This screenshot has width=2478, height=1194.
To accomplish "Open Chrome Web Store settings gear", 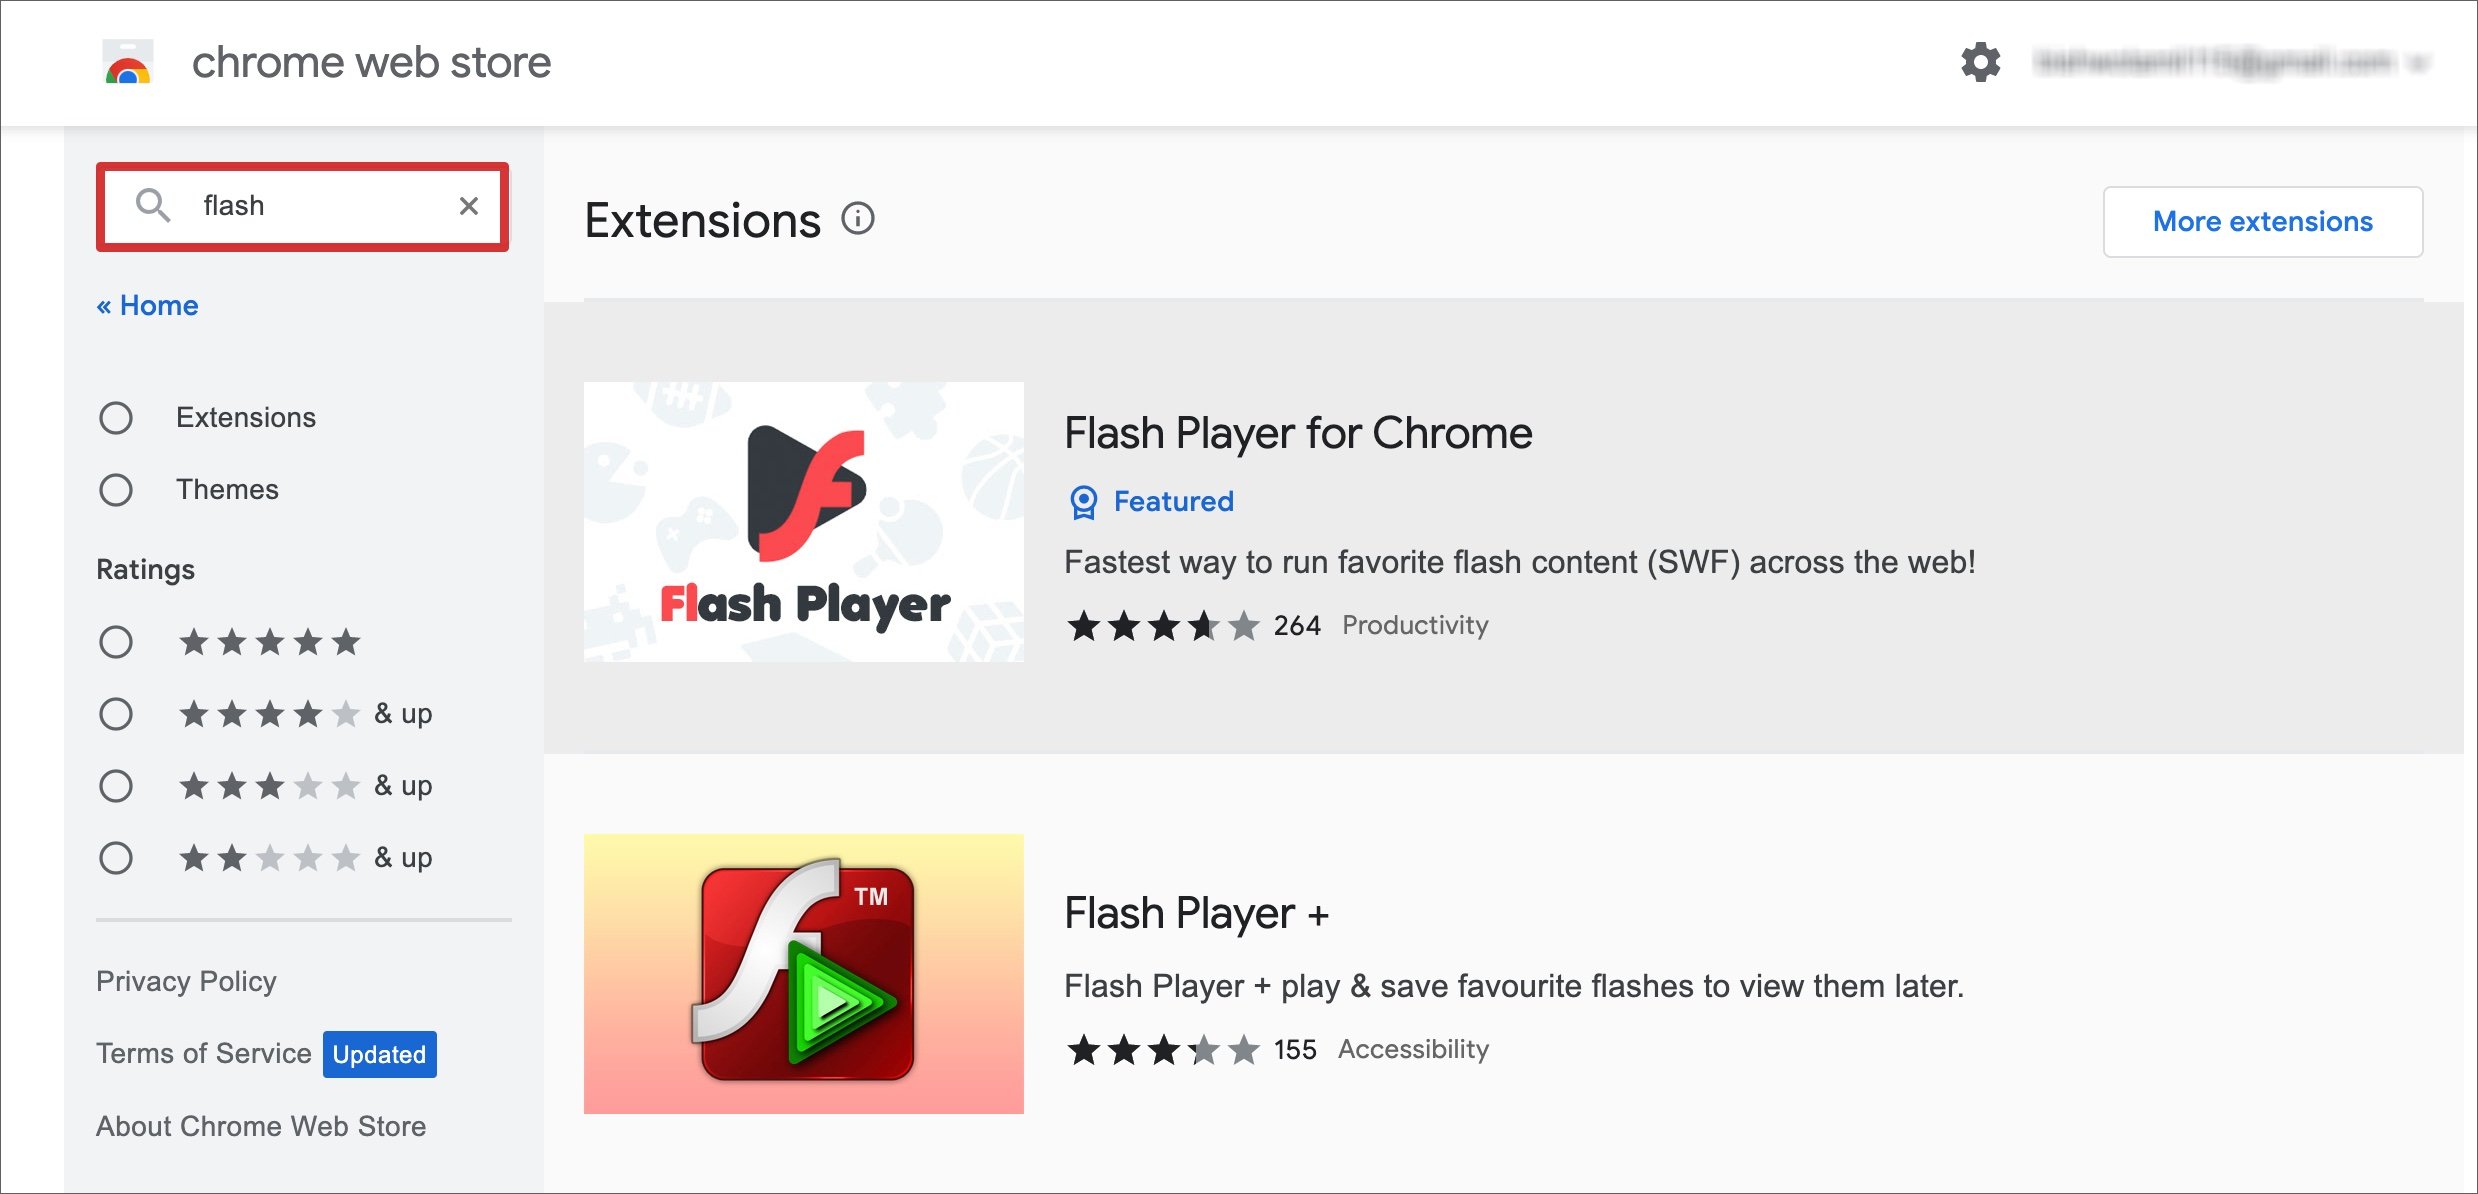I will click(1979, 62).
